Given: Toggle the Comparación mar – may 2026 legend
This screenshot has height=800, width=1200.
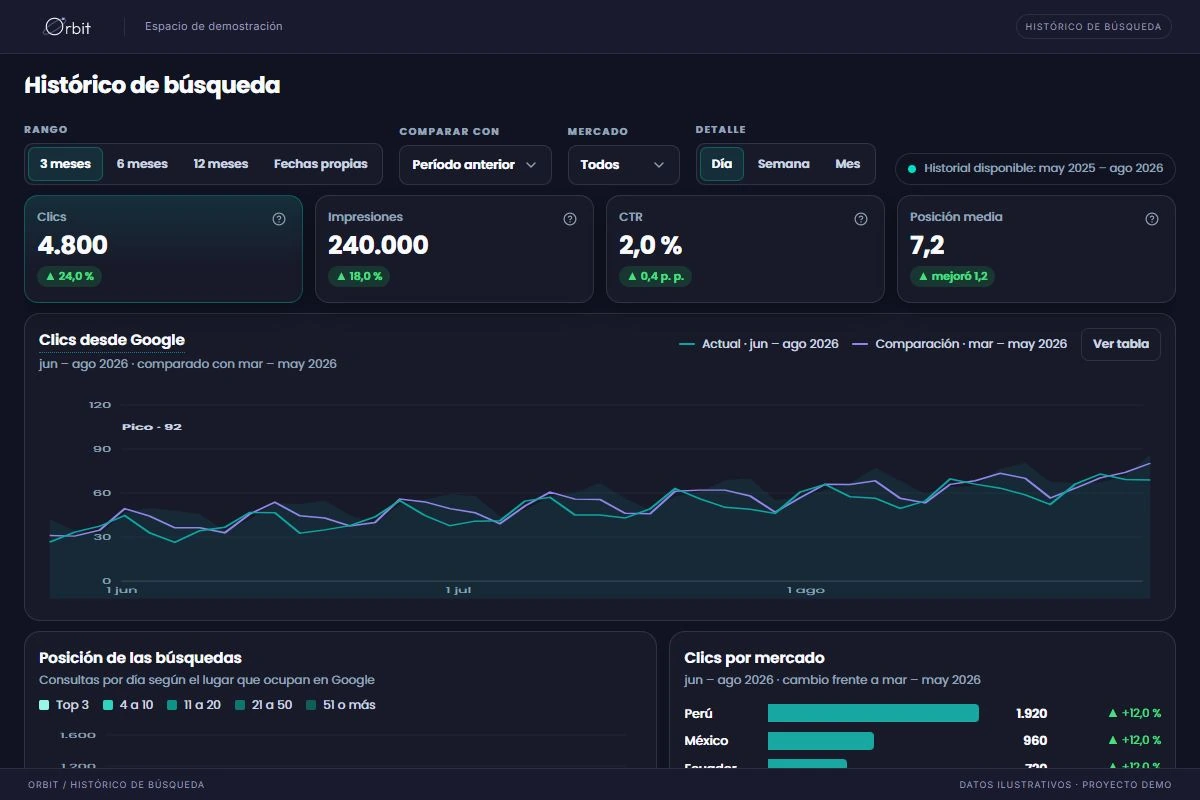Looking at the screenshot, I should point(960,344).
